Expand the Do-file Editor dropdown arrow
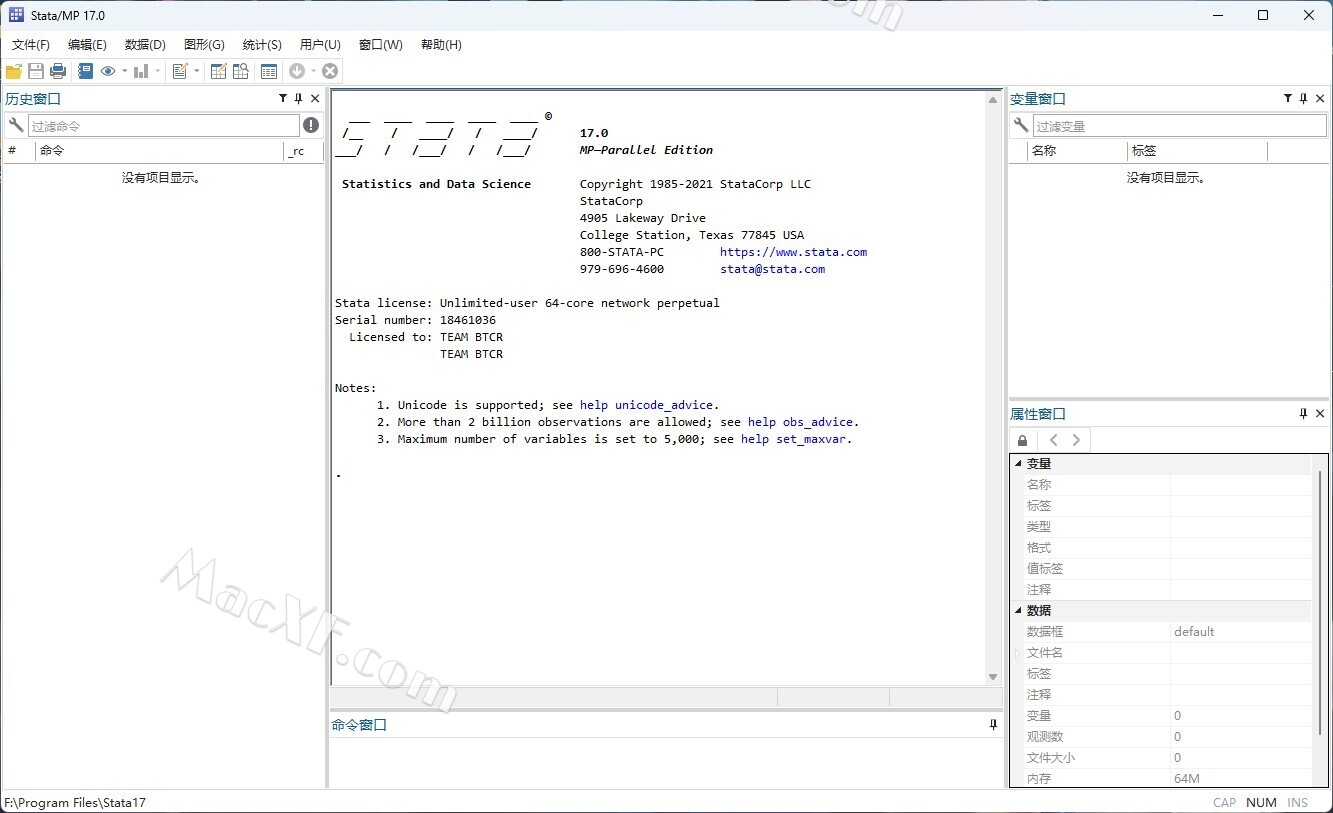Image resolution: width=1333 pixels, height=813 pixels. coord(196,71)
